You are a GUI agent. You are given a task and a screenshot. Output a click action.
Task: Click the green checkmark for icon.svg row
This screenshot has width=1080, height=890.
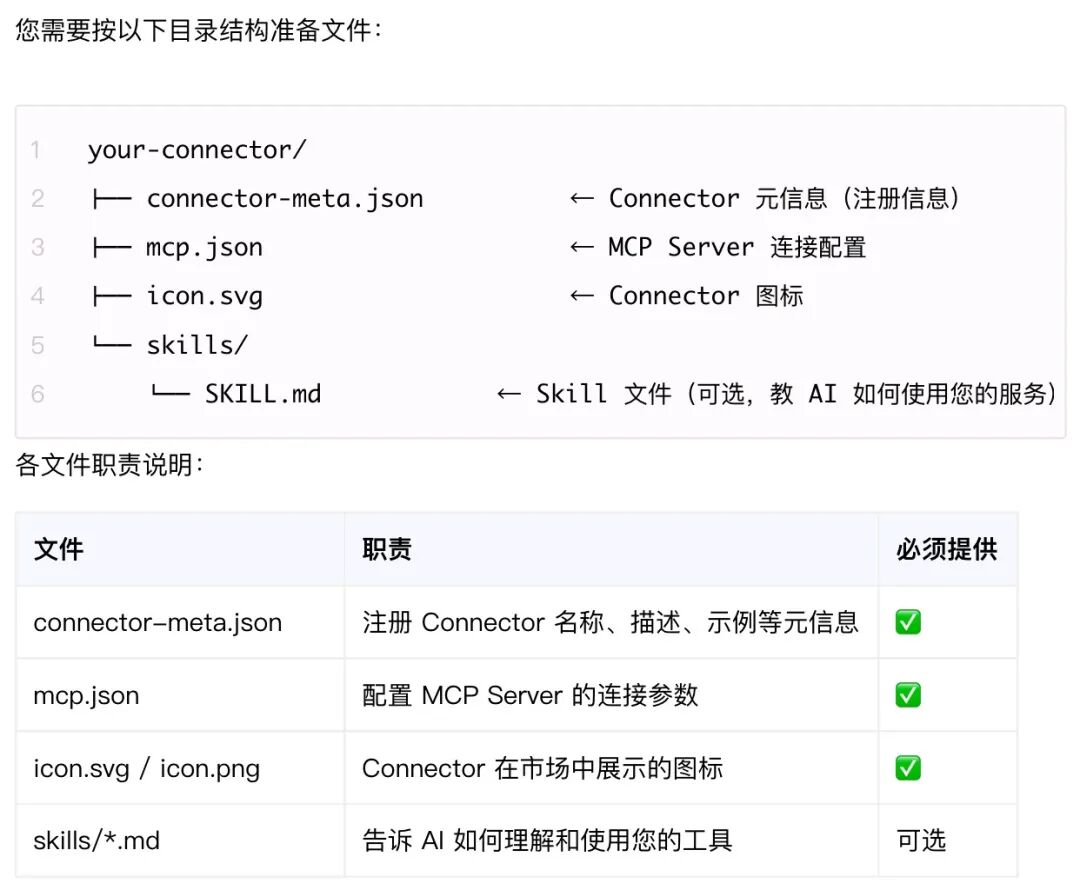[x=908, y=768]
